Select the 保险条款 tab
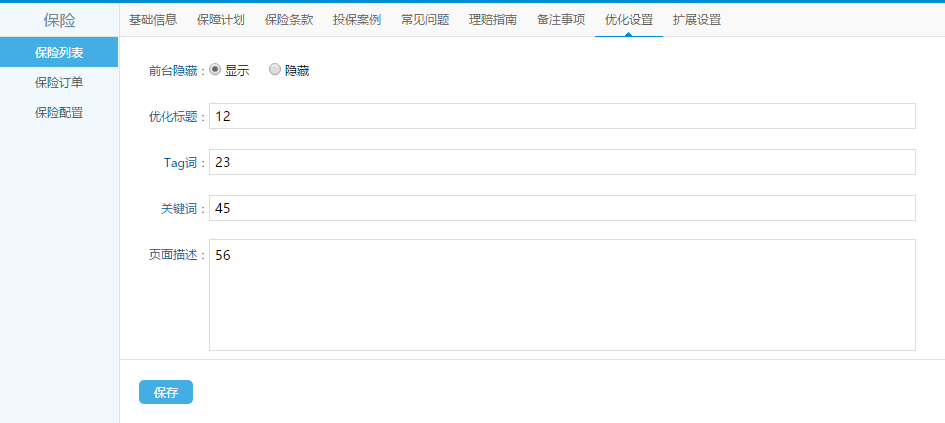This screenshot has height=423, width=945. click(289, 20)
